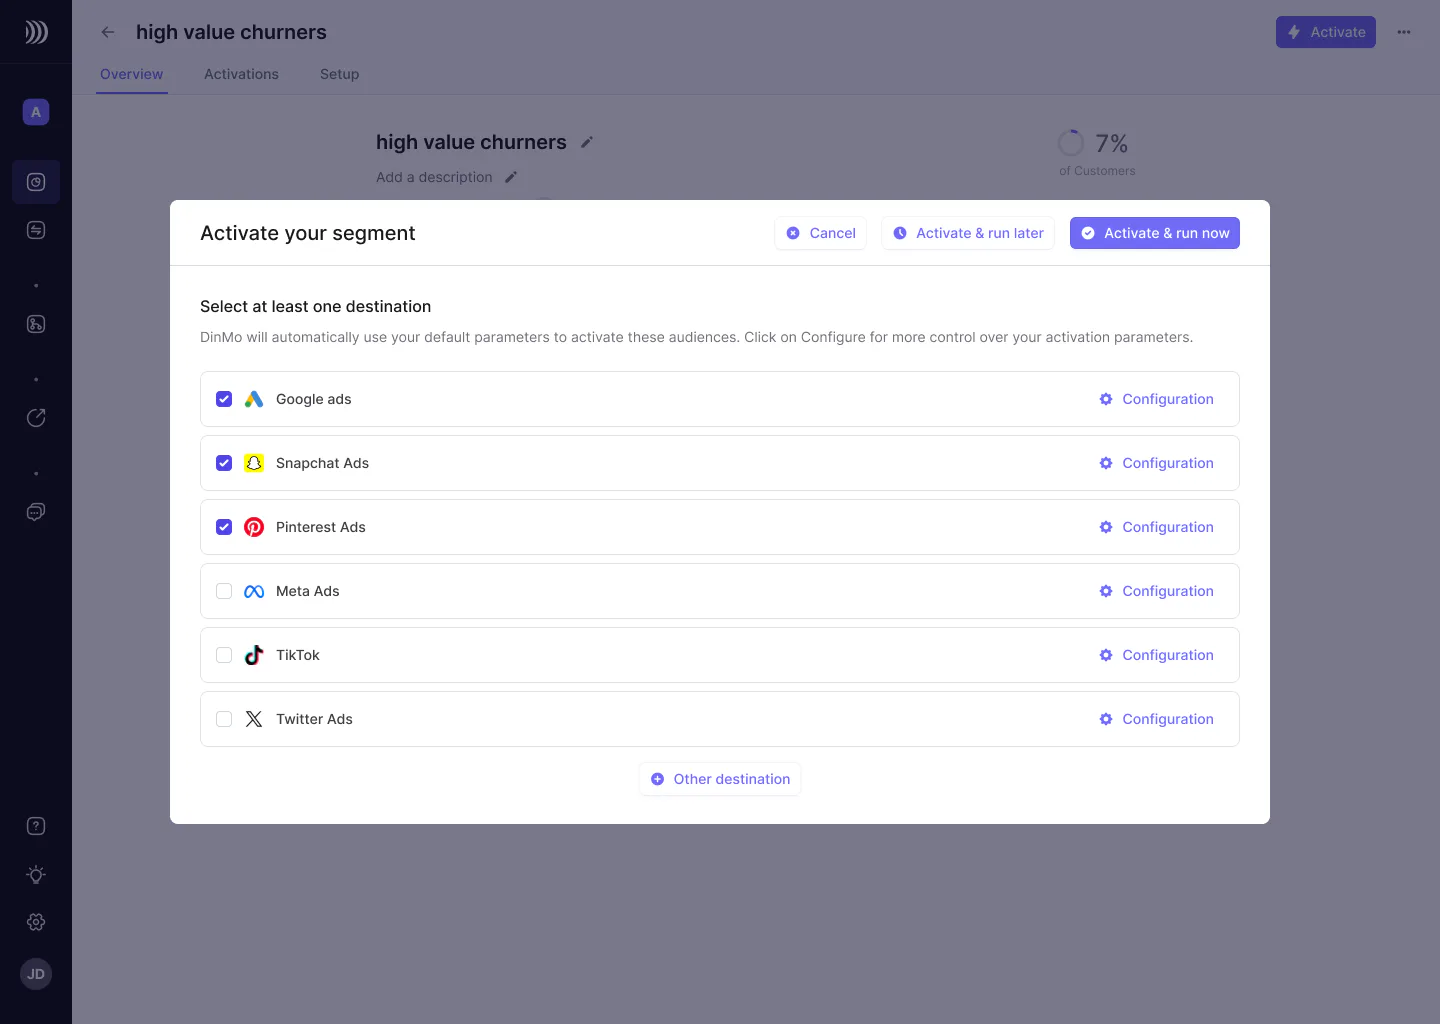Image resolution: width=1440 pixels, height=1024 pixels.
Task: Open the JD user avatar
Action: (x=36, y=974)
